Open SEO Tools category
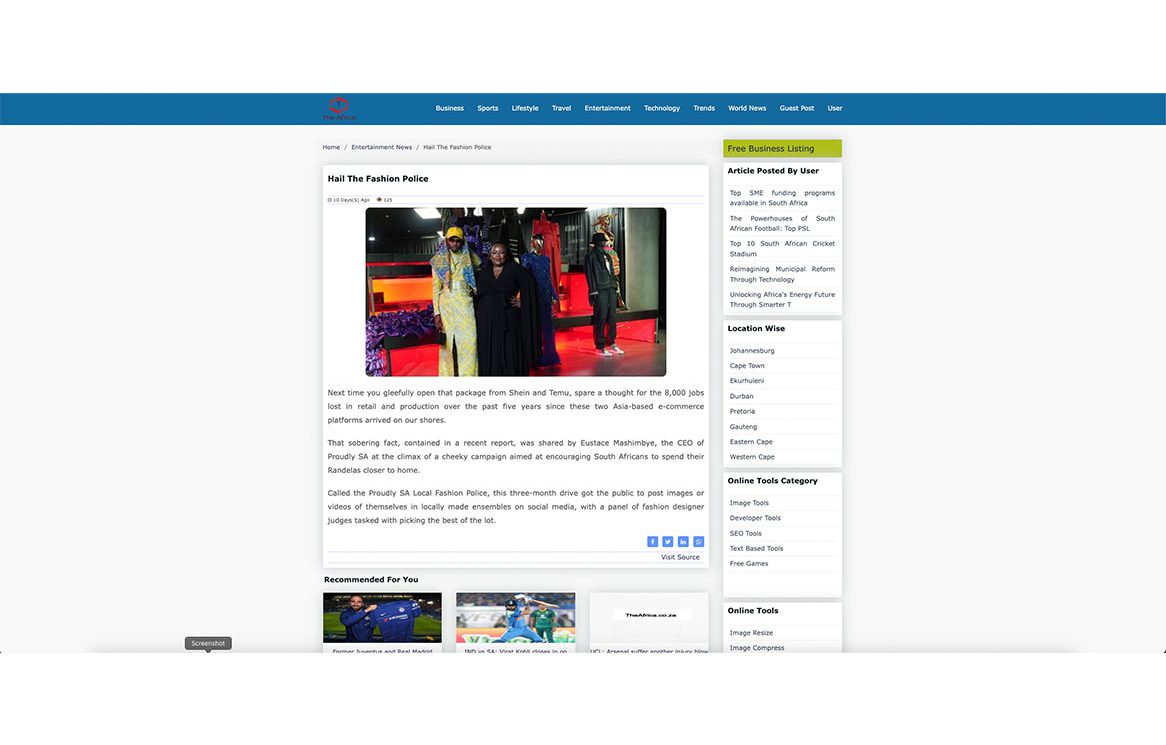This screenshot has height=745, width=1166. (x=745, y=533)
